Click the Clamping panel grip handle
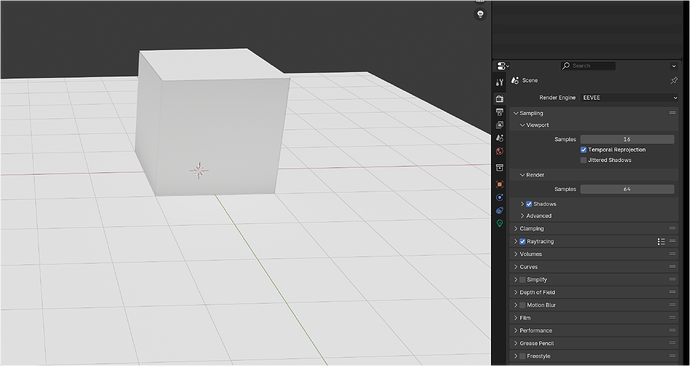This screenshot has width=690, height=366. pyautogui.click(x=672, y=228)
